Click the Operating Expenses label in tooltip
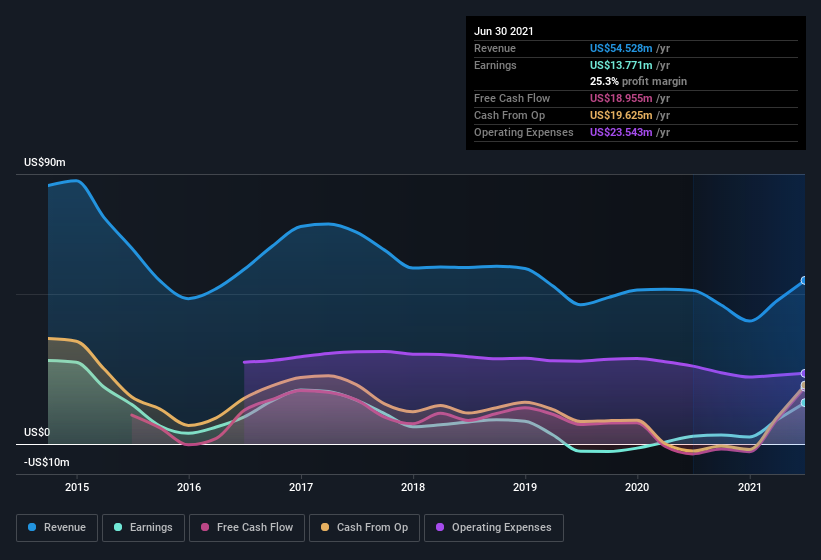Screen dimensions: 821x560 point(524,132)
